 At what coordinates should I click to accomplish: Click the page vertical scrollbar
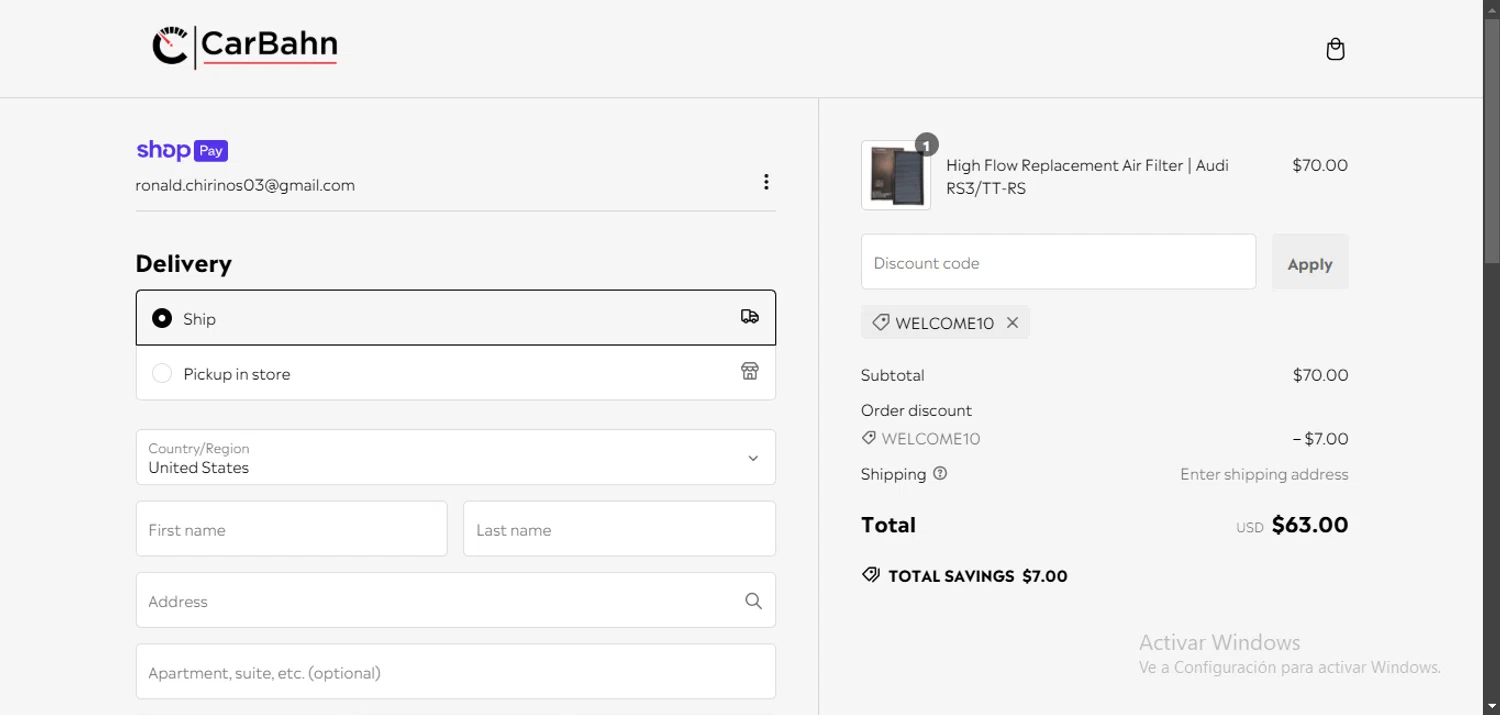(x=1491, y=140)
